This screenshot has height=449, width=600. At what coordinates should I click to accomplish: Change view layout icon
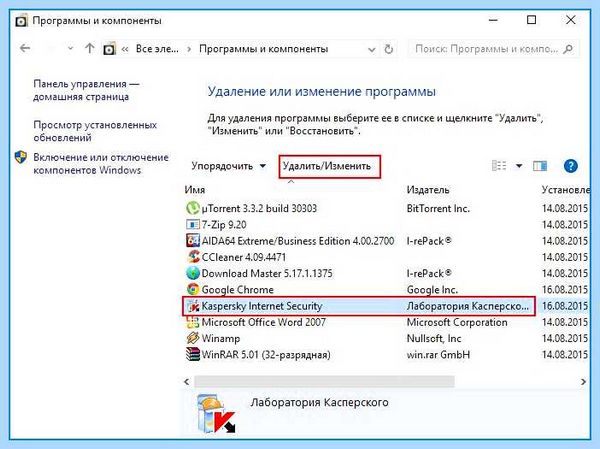(499, 166)
